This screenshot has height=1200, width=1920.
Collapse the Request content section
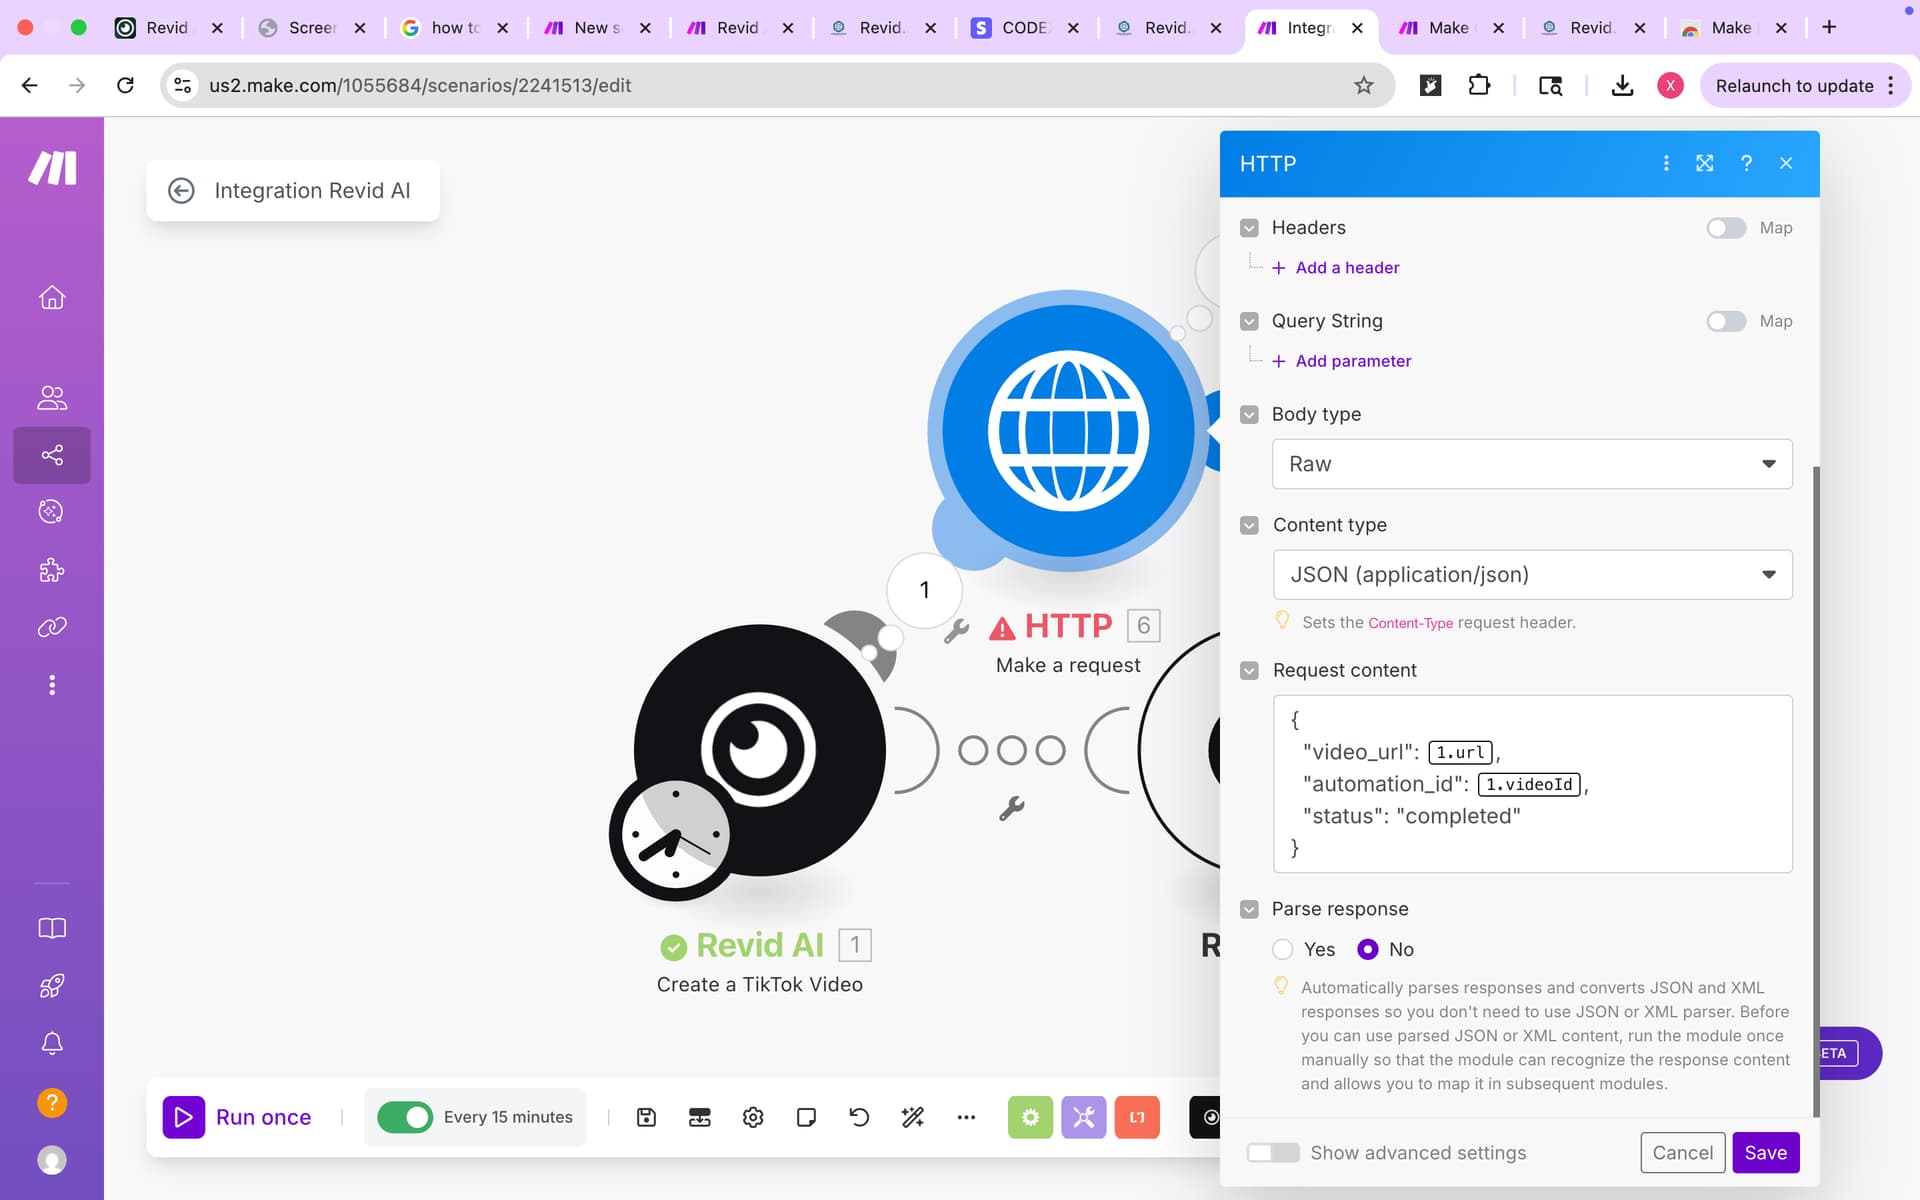tap(1249, 670)
